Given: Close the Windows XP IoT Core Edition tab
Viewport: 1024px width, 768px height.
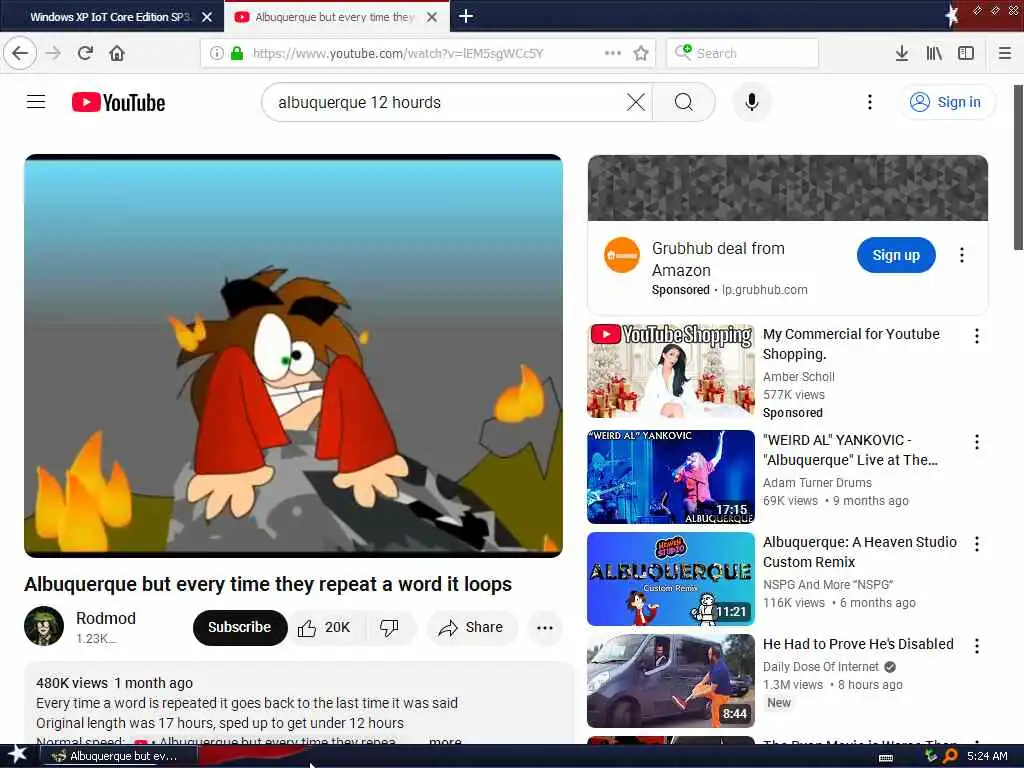Looking at the screenshot, I should pos(207,17).
